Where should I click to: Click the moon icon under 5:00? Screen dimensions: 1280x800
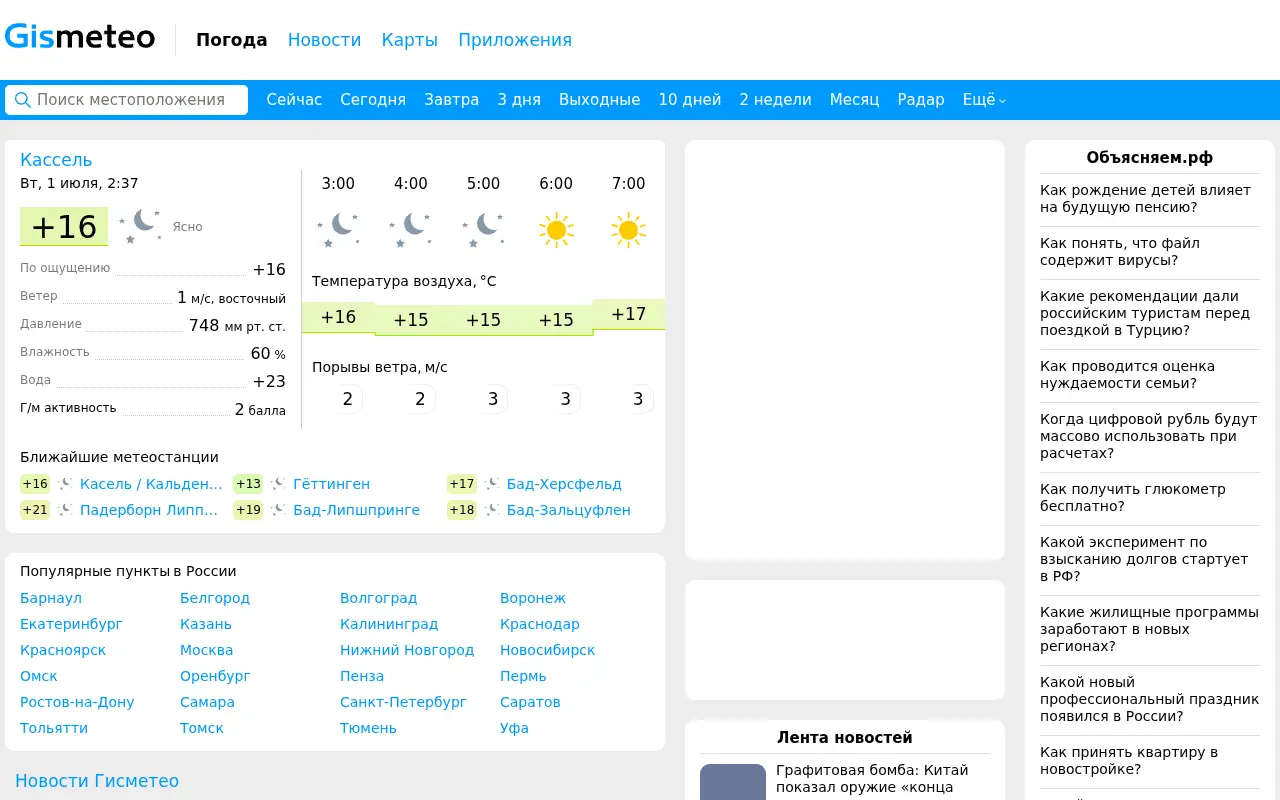[483, 230]
